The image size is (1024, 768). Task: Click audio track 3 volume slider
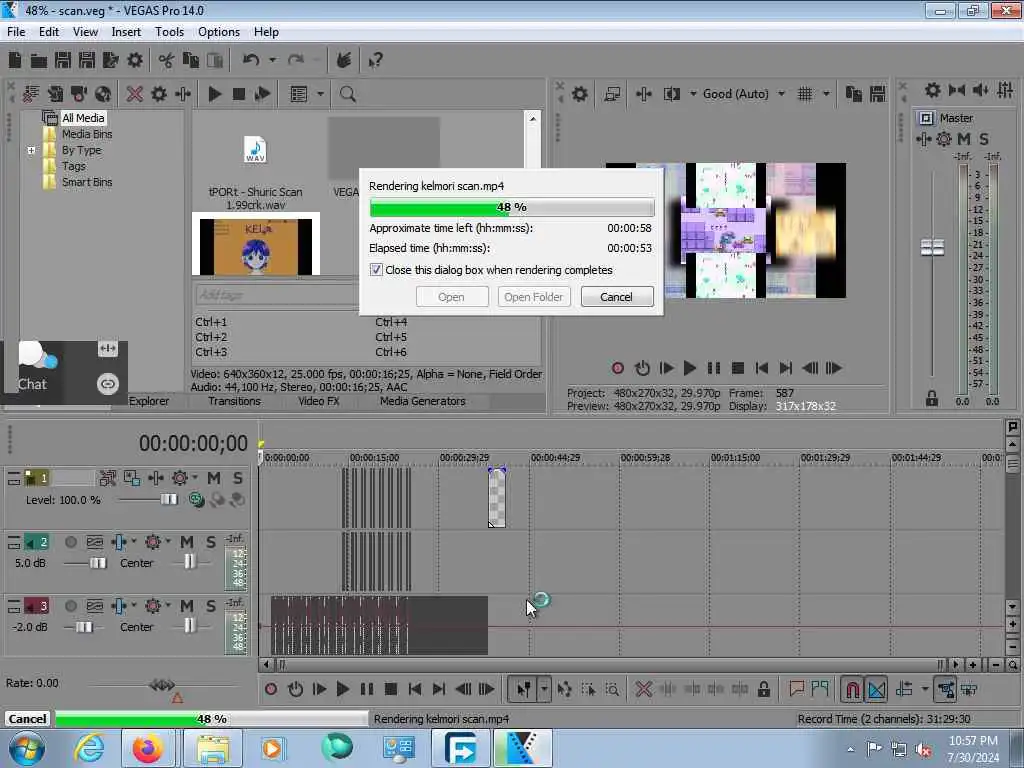pyautogui.click(x=84, y=627)
